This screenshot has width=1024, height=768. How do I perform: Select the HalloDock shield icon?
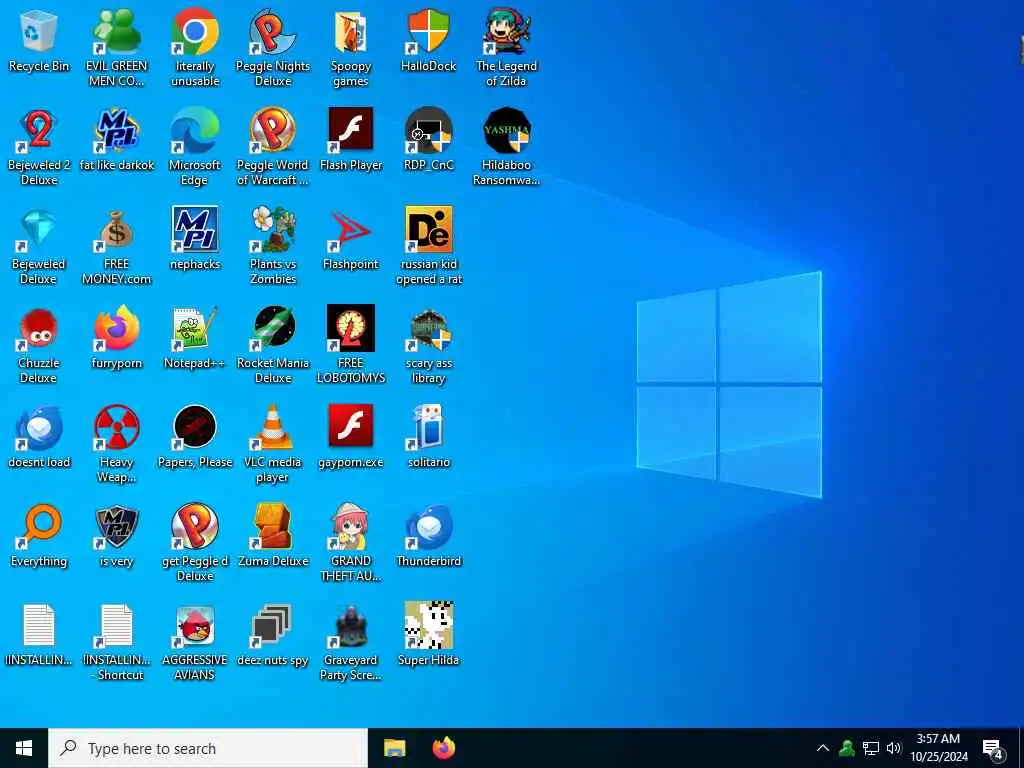428,33
